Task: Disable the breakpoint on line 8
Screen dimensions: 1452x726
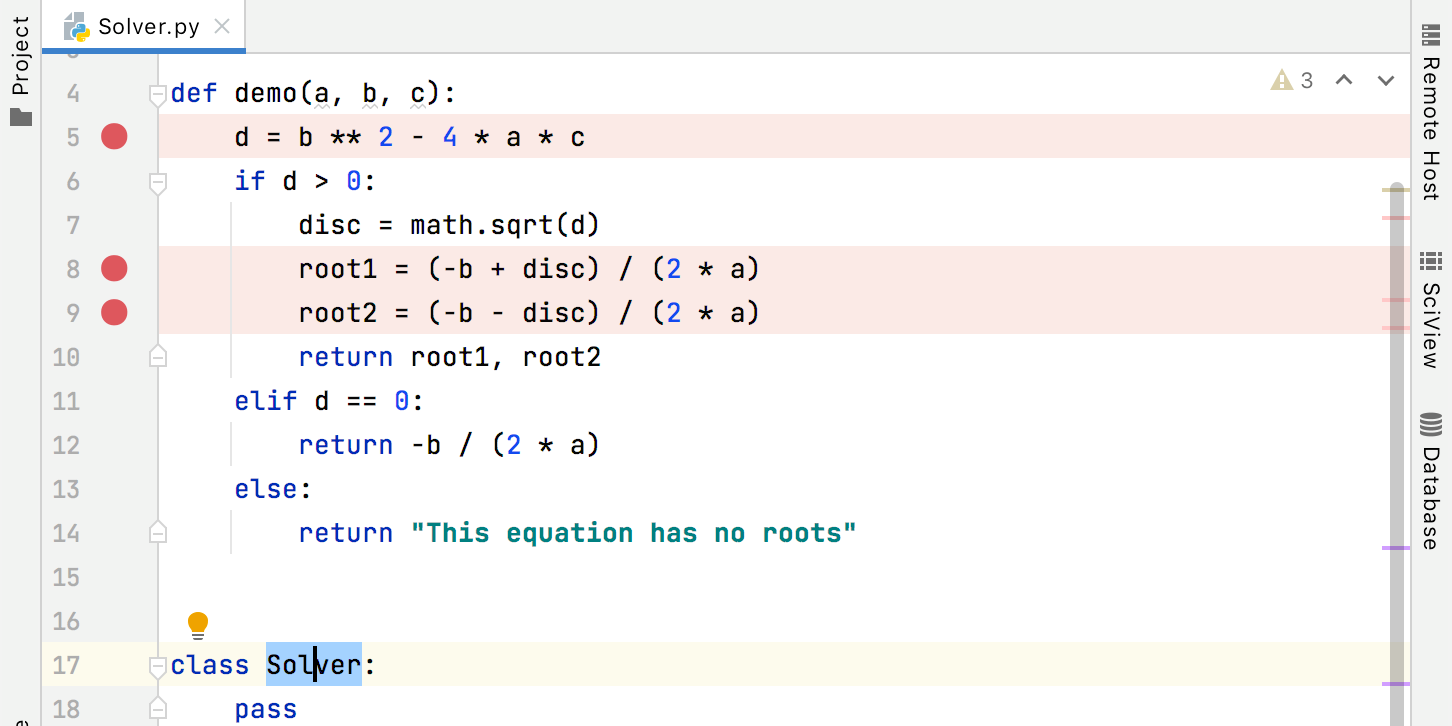Action: (x=113, y=268)
